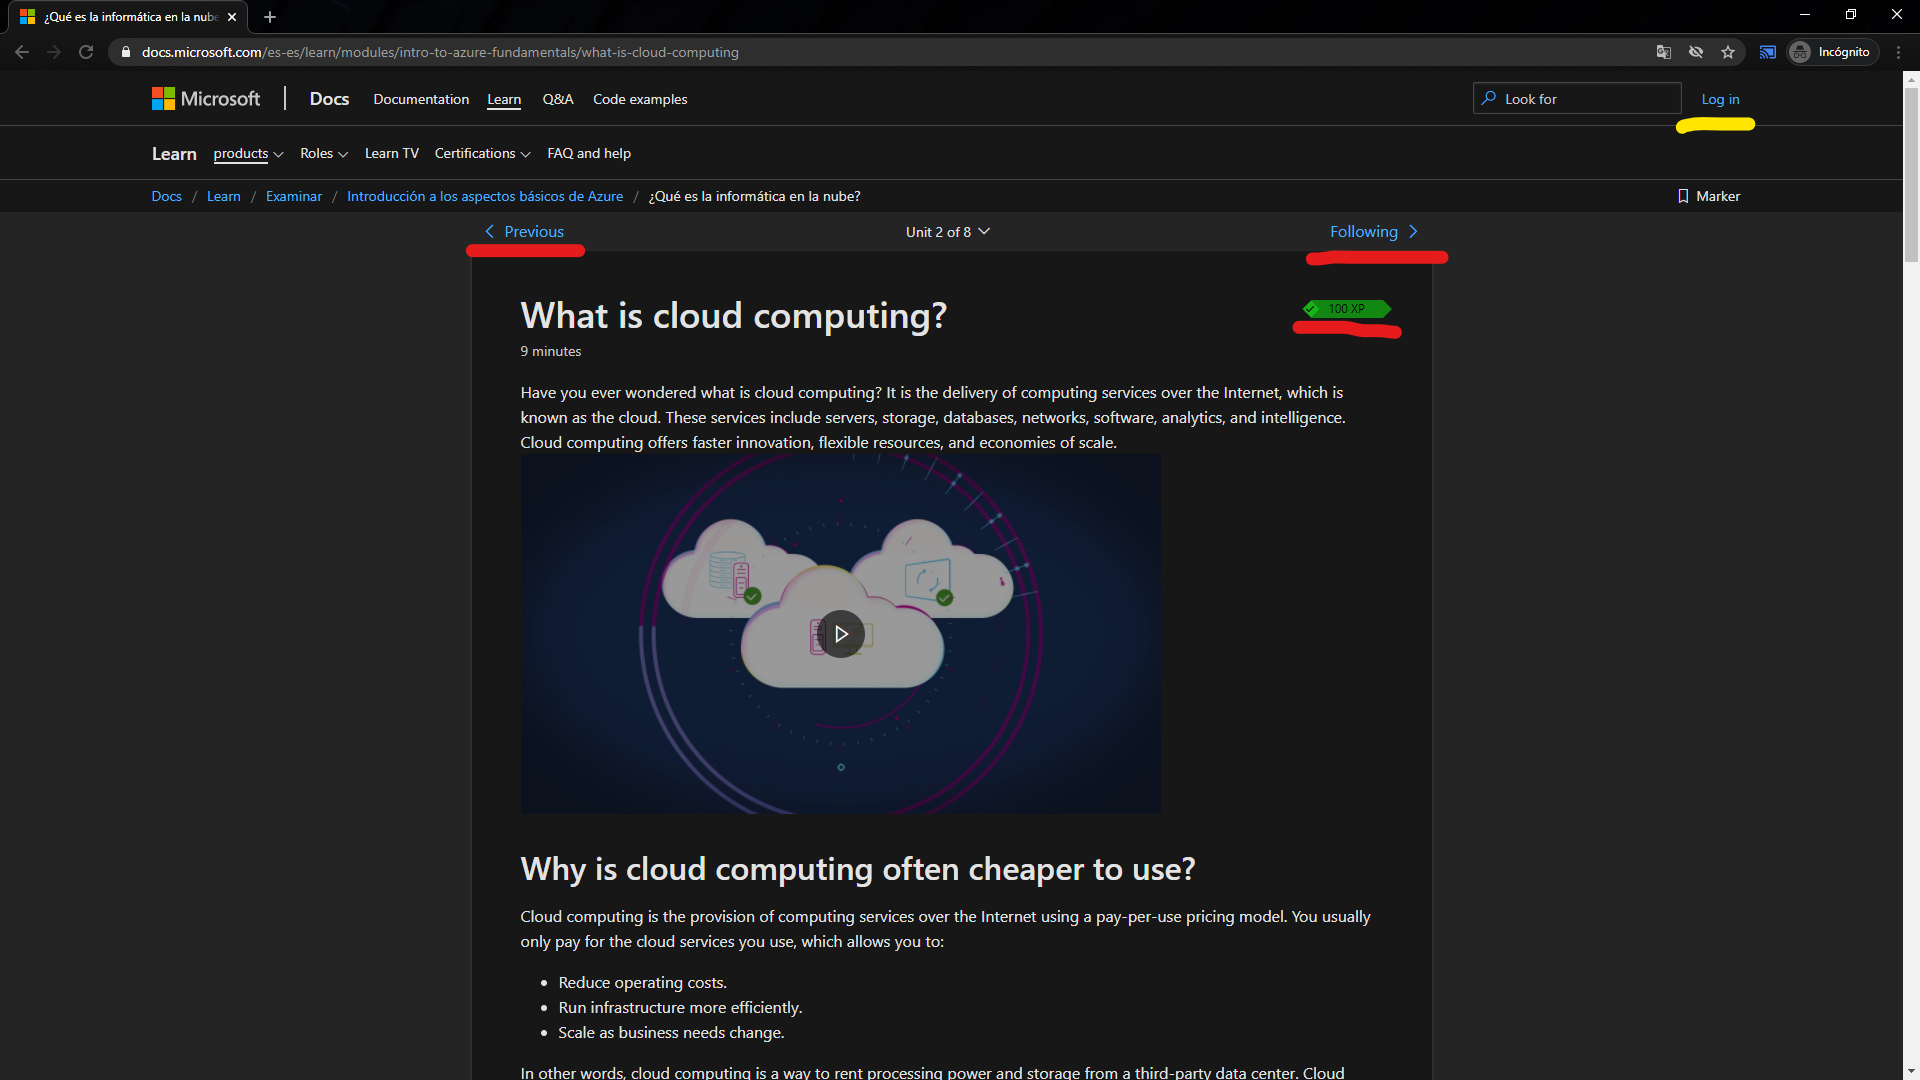The width and height of the screenshot is (1920, 1080).
Task: Click the Cast icon in the browser toolbar
Action: [1768, 52]
